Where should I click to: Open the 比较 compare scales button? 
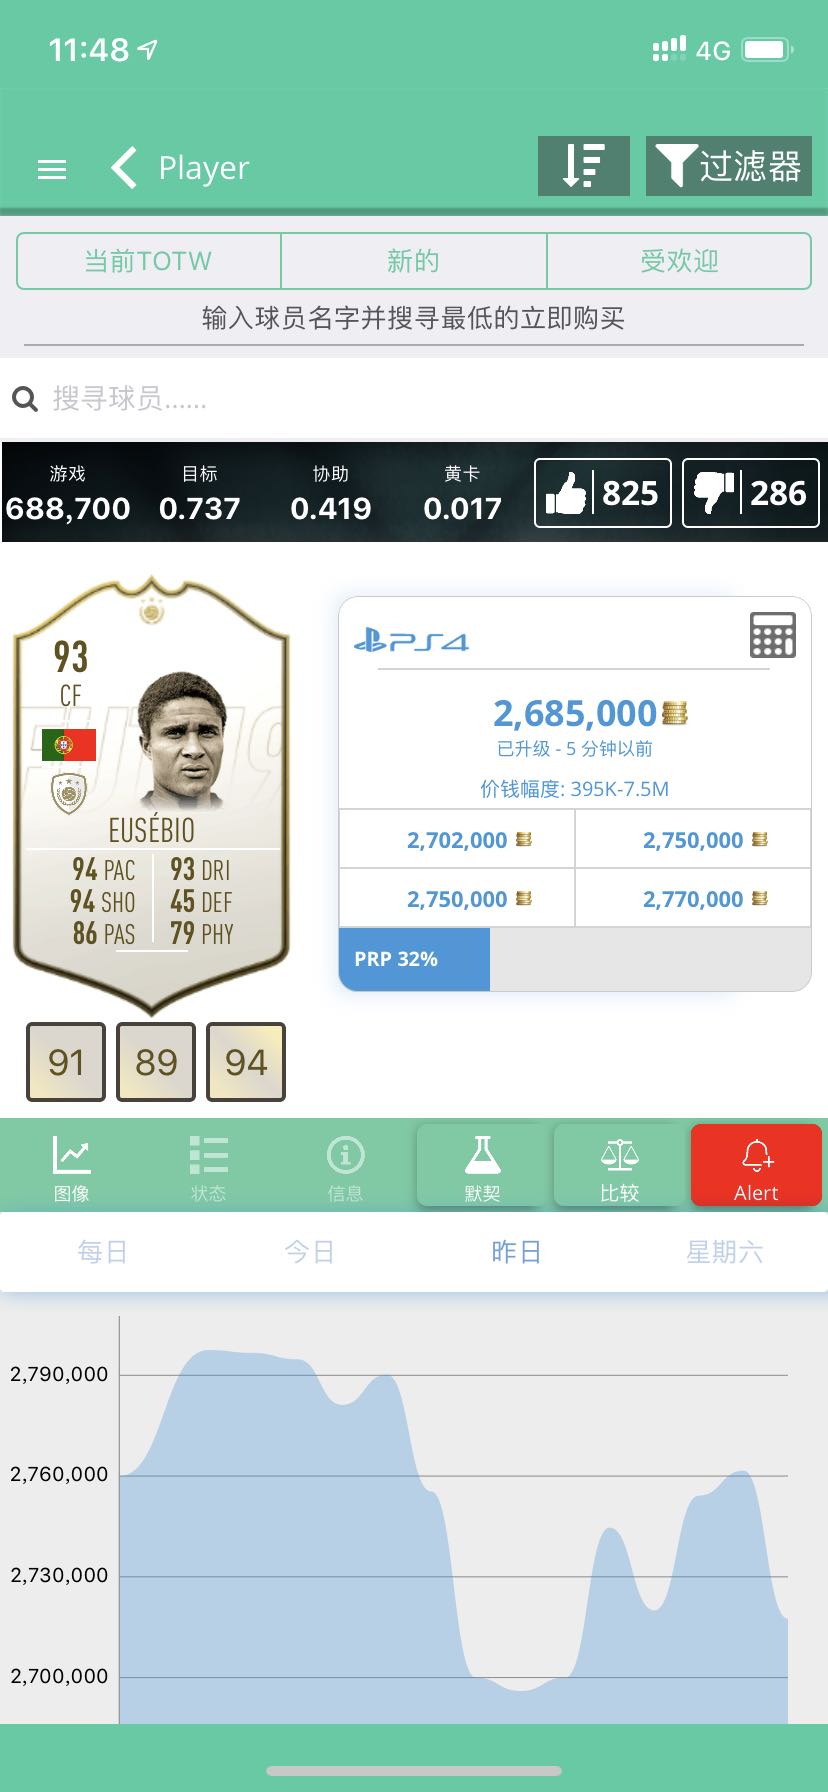(619, 1166)
